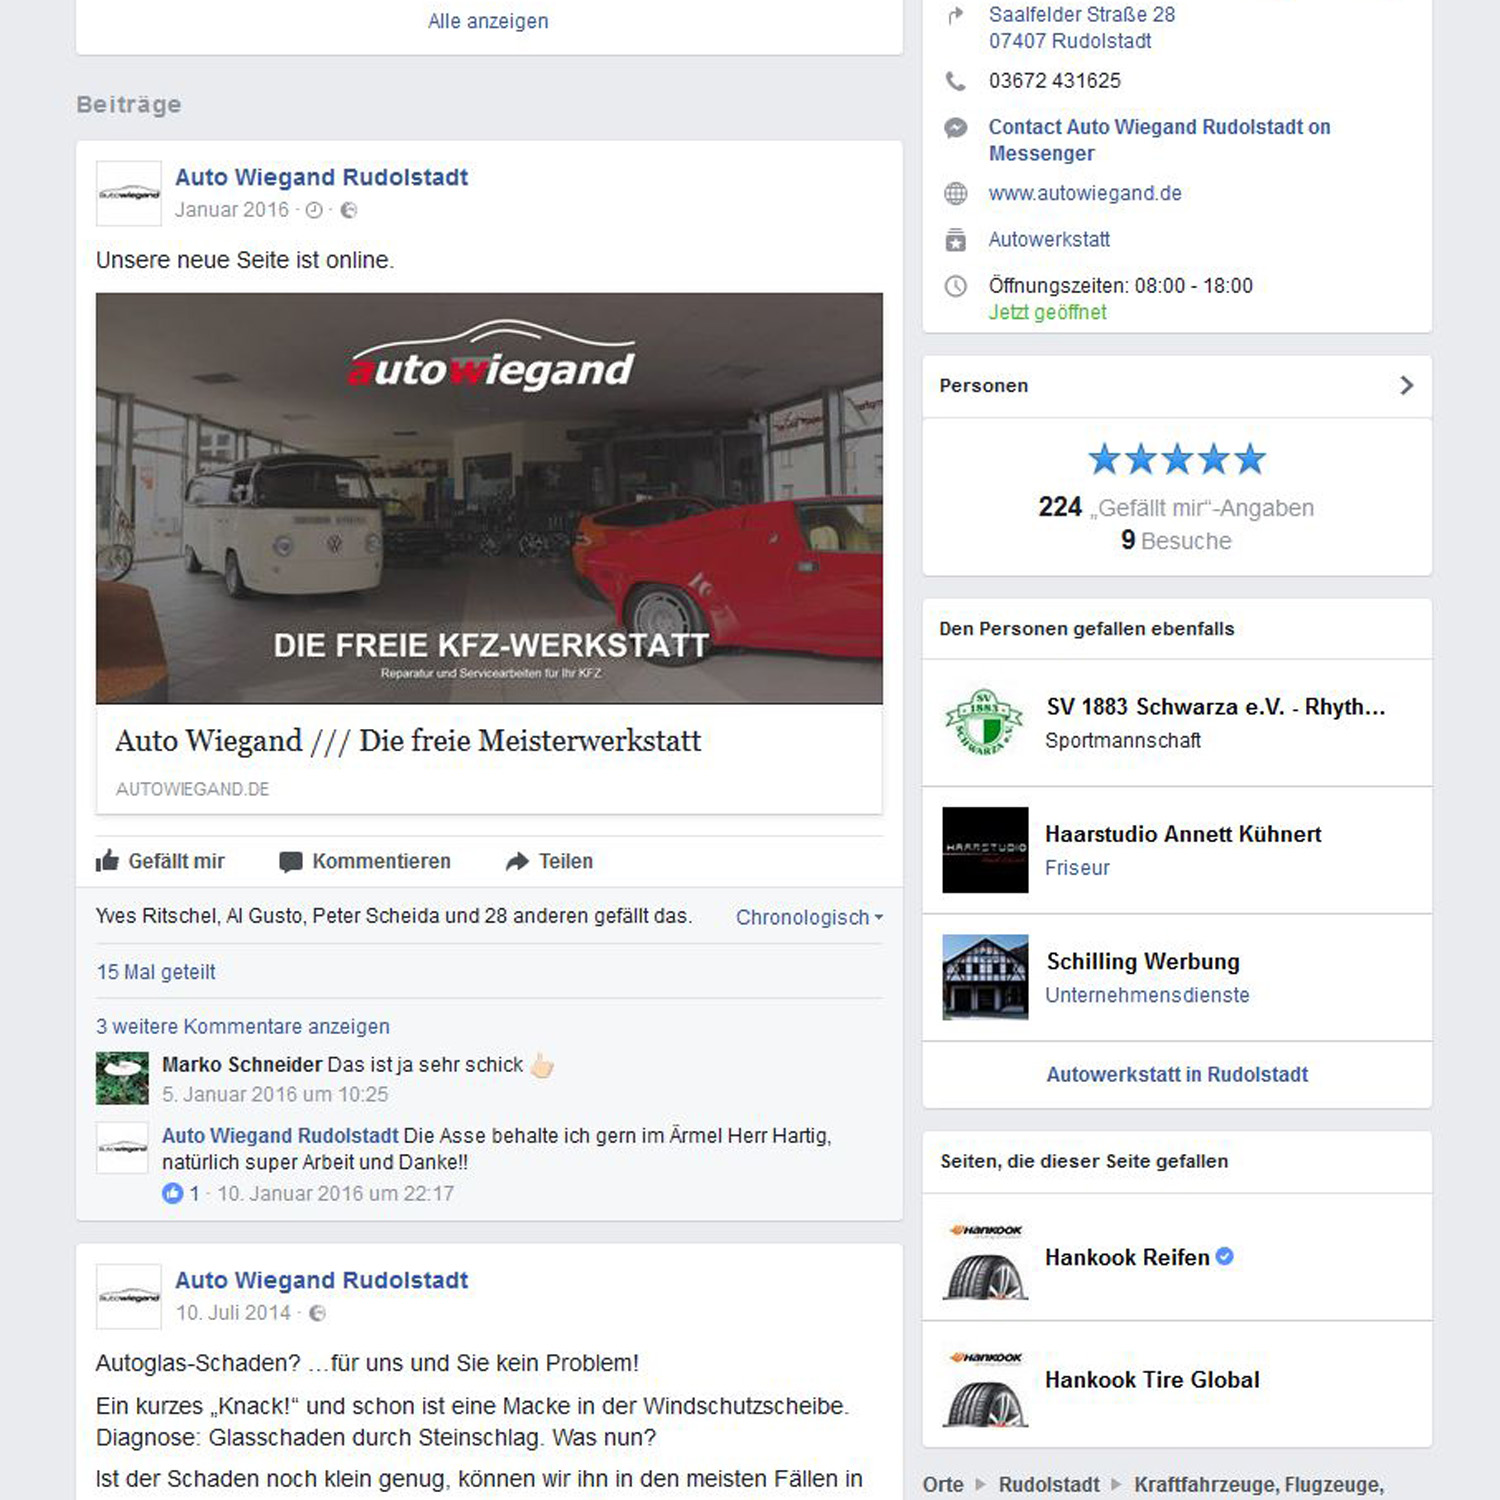
Task: Click Unternehmensdienste category link
Action: (1147, 995)
